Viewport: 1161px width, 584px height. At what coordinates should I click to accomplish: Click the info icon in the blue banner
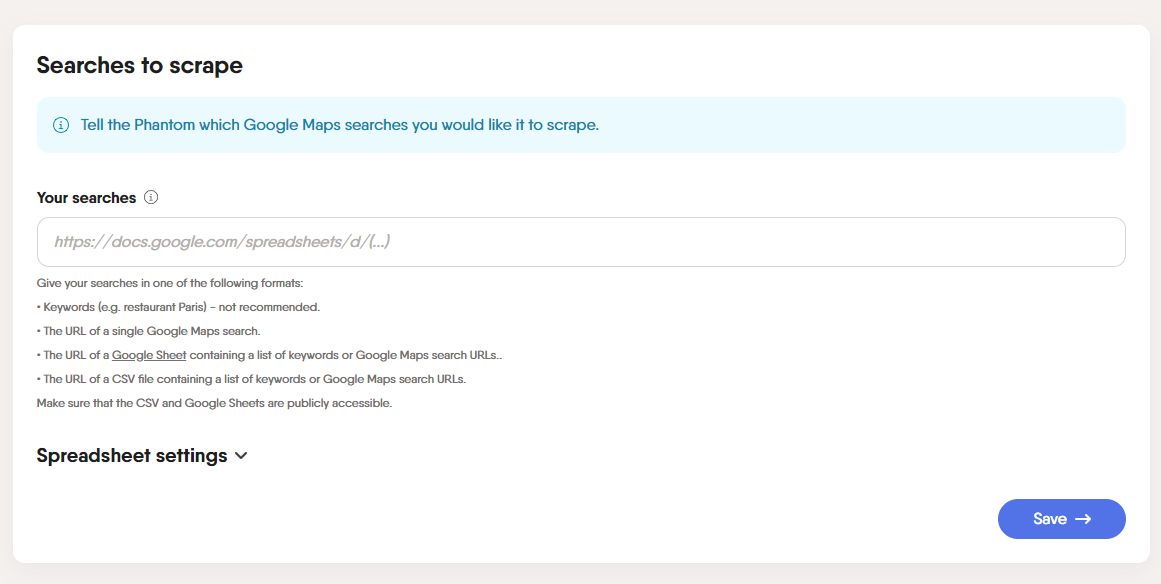61,125
